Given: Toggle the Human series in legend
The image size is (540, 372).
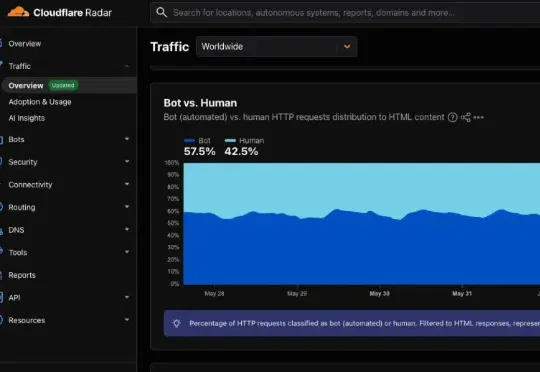Looking at the screenshot, I should click(x=244, y=141).
